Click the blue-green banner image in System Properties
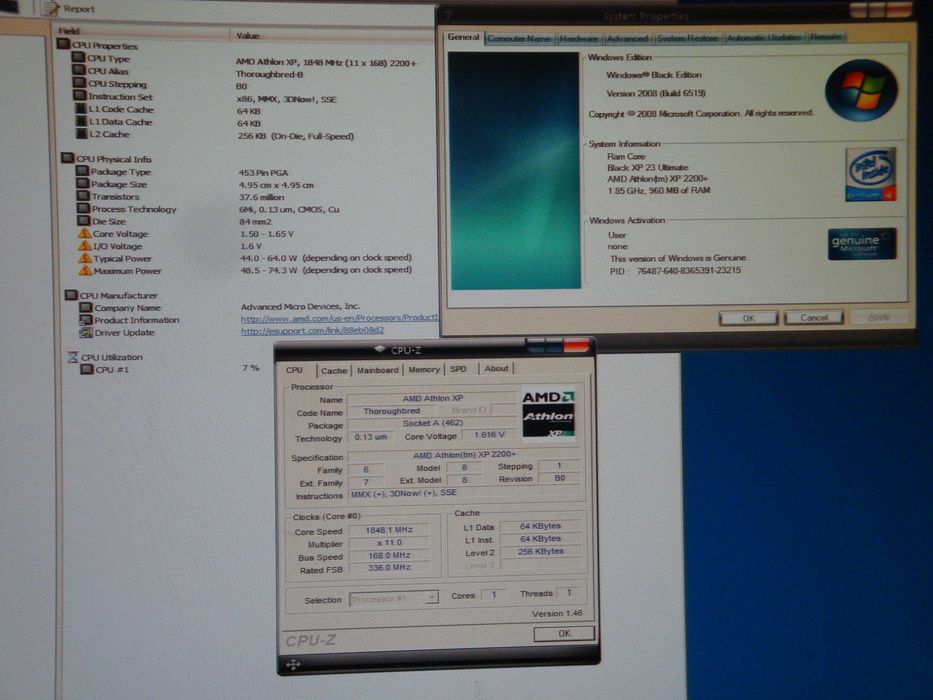Image resolution: width=933 pixels, height=700 pixels. 514,171
